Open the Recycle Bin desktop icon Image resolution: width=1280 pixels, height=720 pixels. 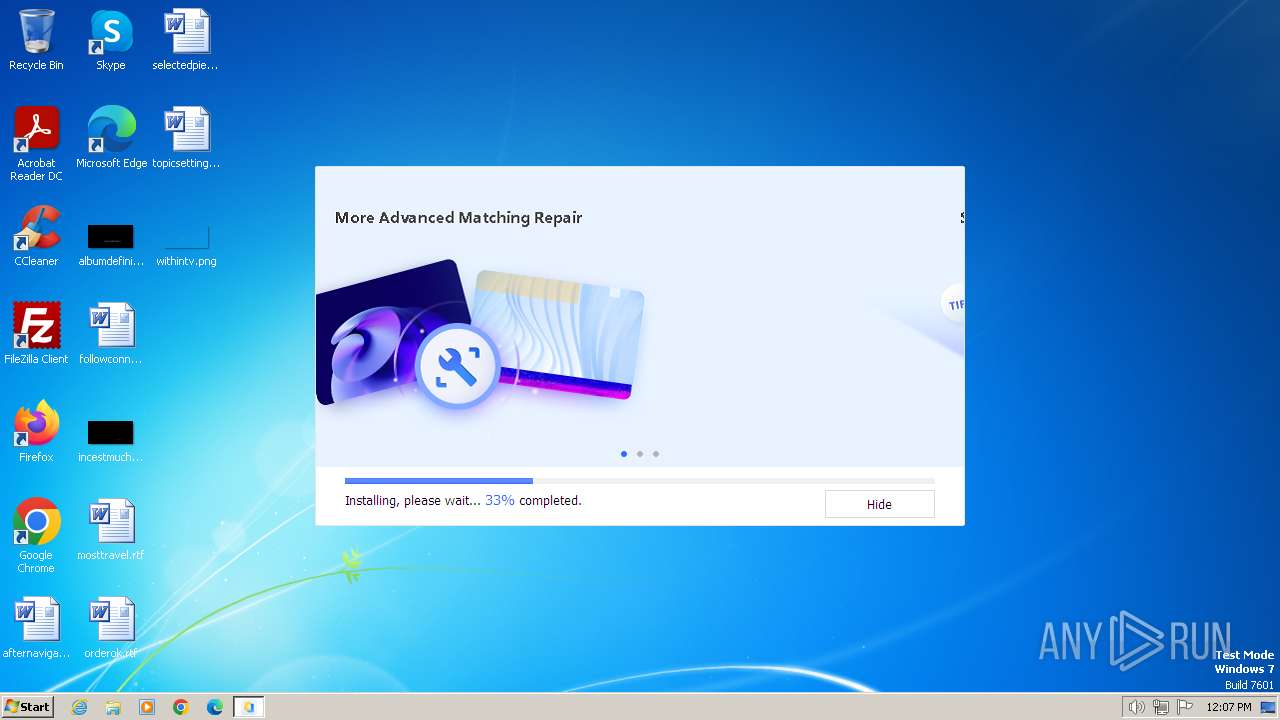[36, 40]
